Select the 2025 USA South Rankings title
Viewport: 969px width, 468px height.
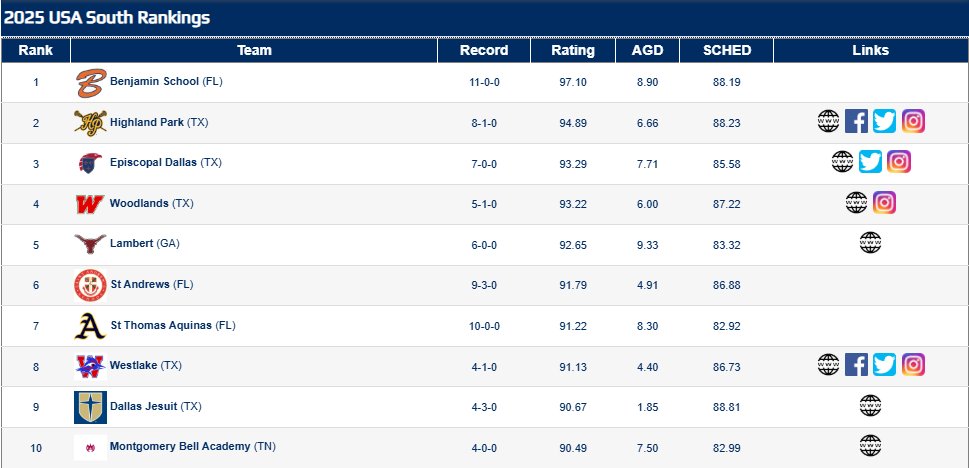[x=106, y=18]
